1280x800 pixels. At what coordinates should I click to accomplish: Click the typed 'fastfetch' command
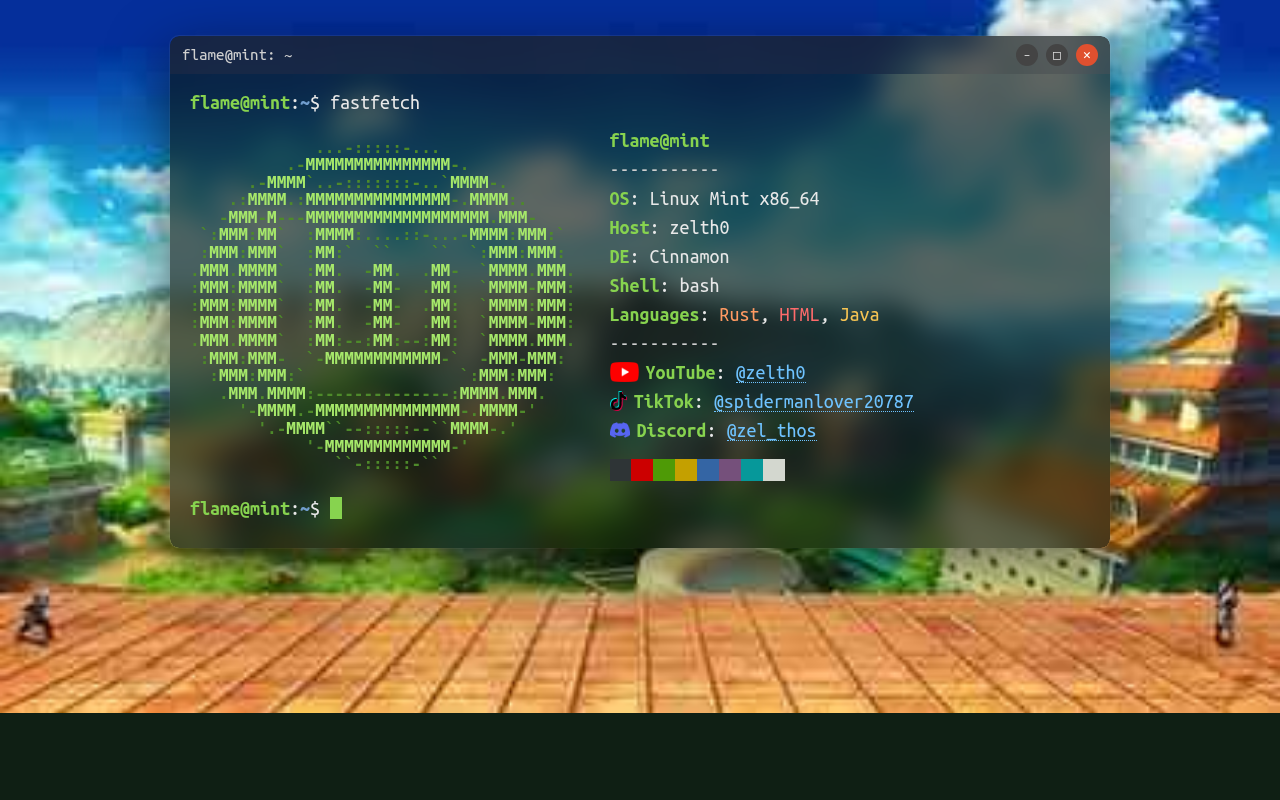point(375,103)
